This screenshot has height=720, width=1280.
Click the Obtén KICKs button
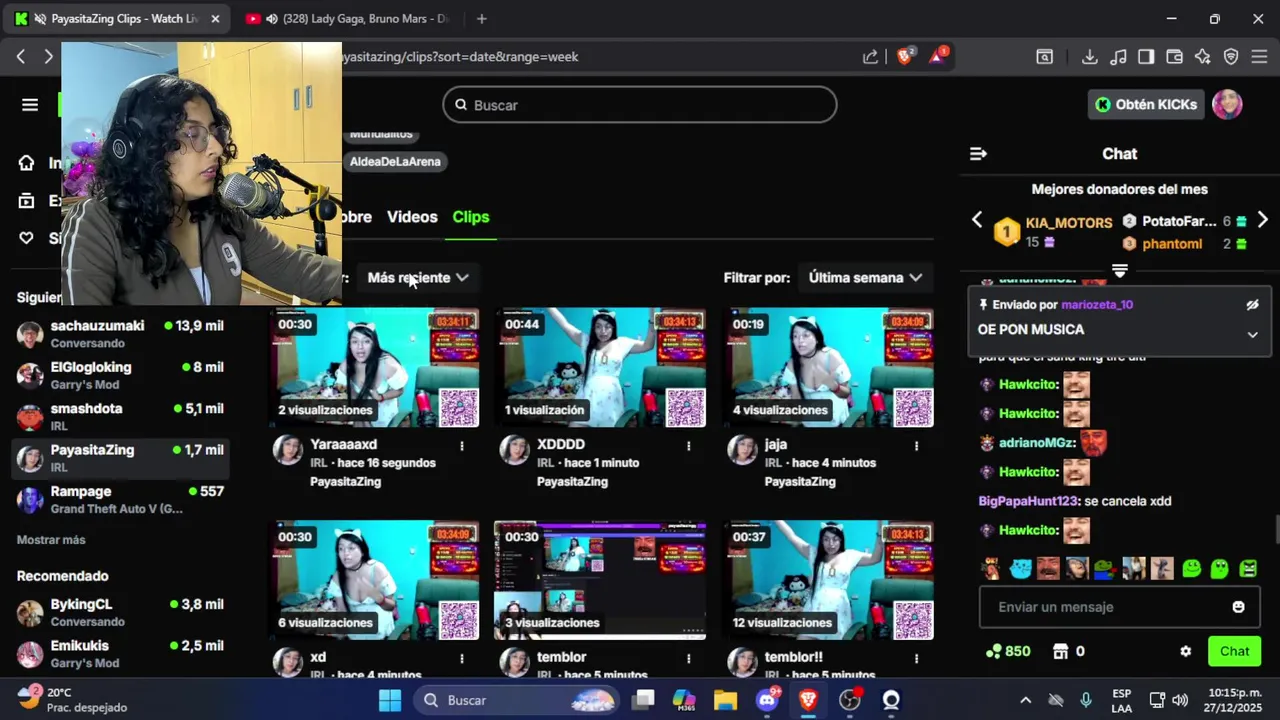point(1146,104)
